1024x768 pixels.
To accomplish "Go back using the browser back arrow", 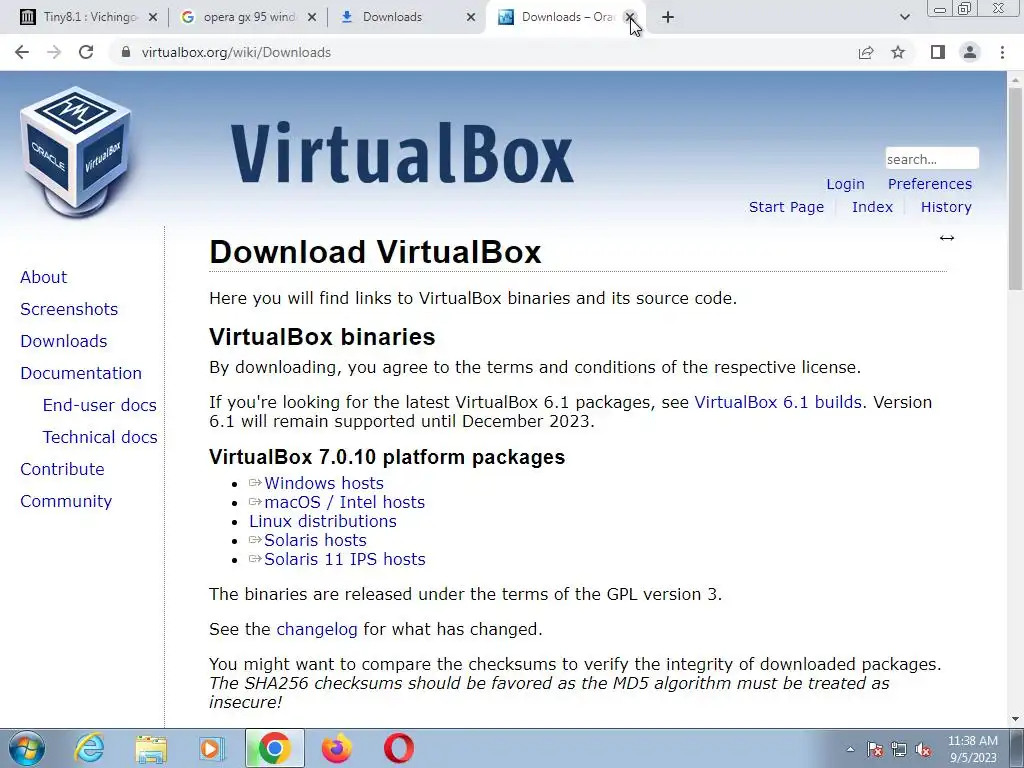I will (x=22, y=52).
